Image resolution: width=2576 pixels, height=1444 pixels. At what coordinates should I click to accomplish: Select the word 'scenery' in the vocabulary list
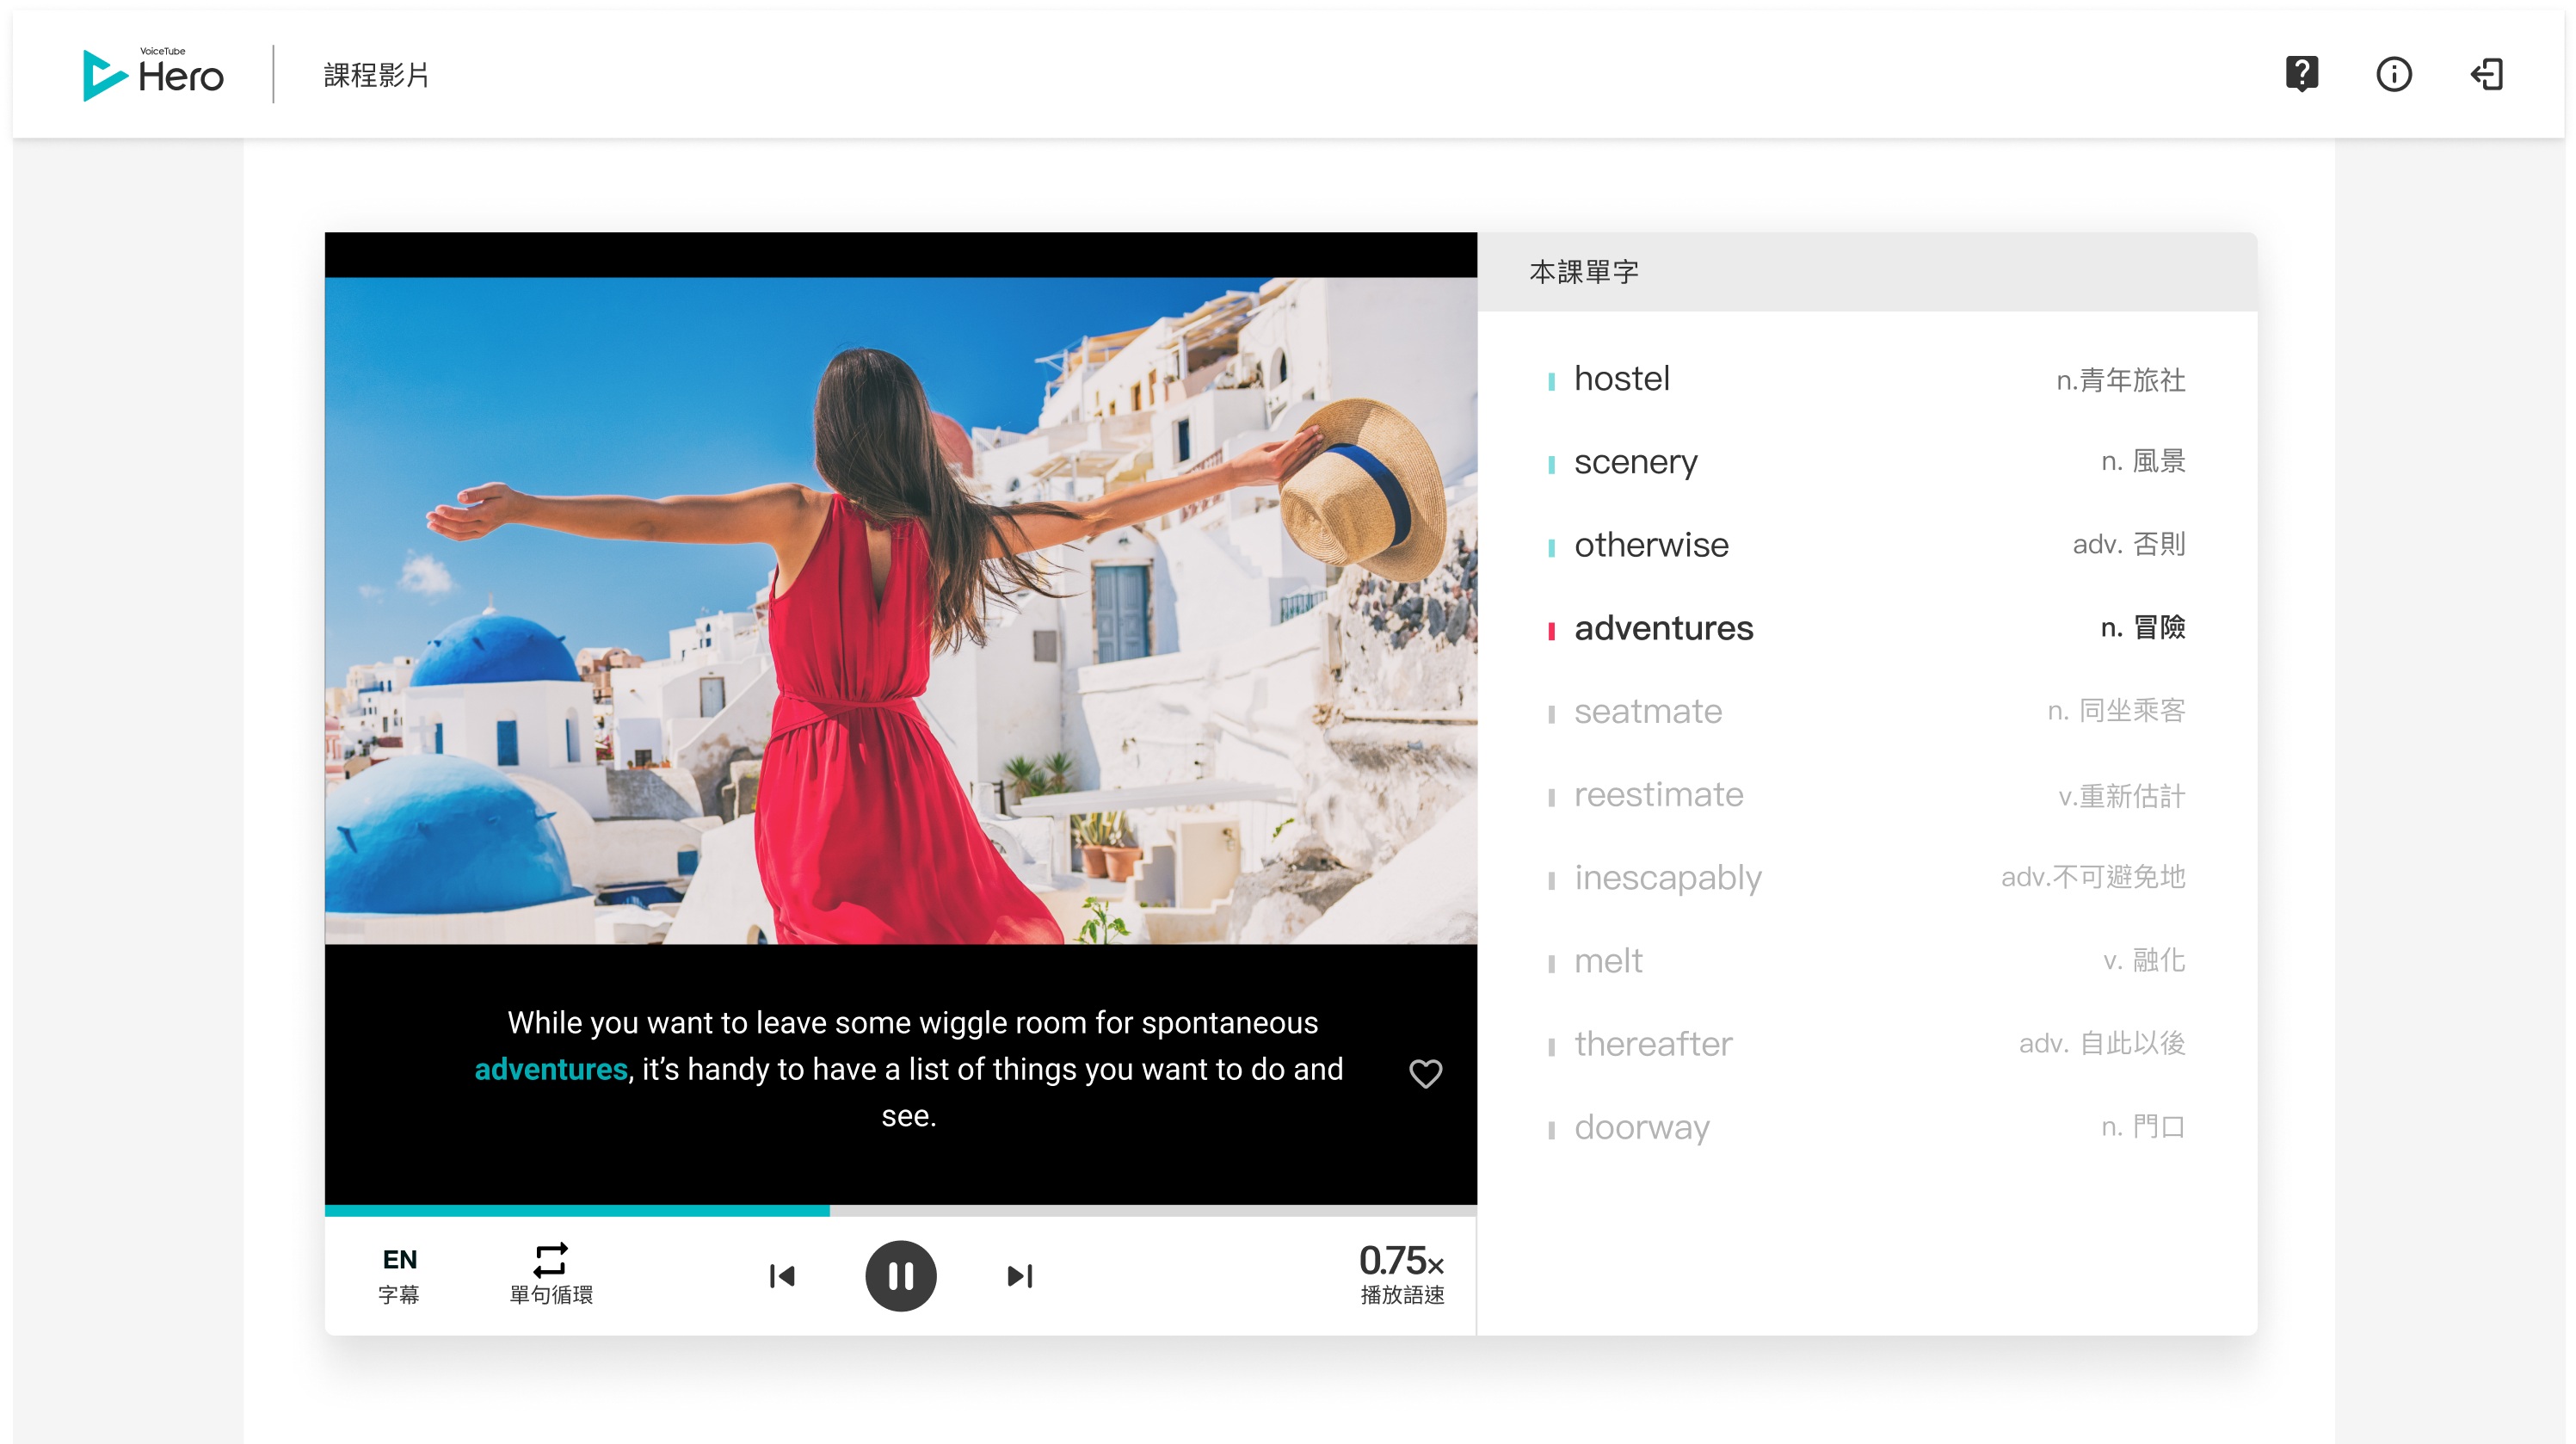[x=1635, y=462]
